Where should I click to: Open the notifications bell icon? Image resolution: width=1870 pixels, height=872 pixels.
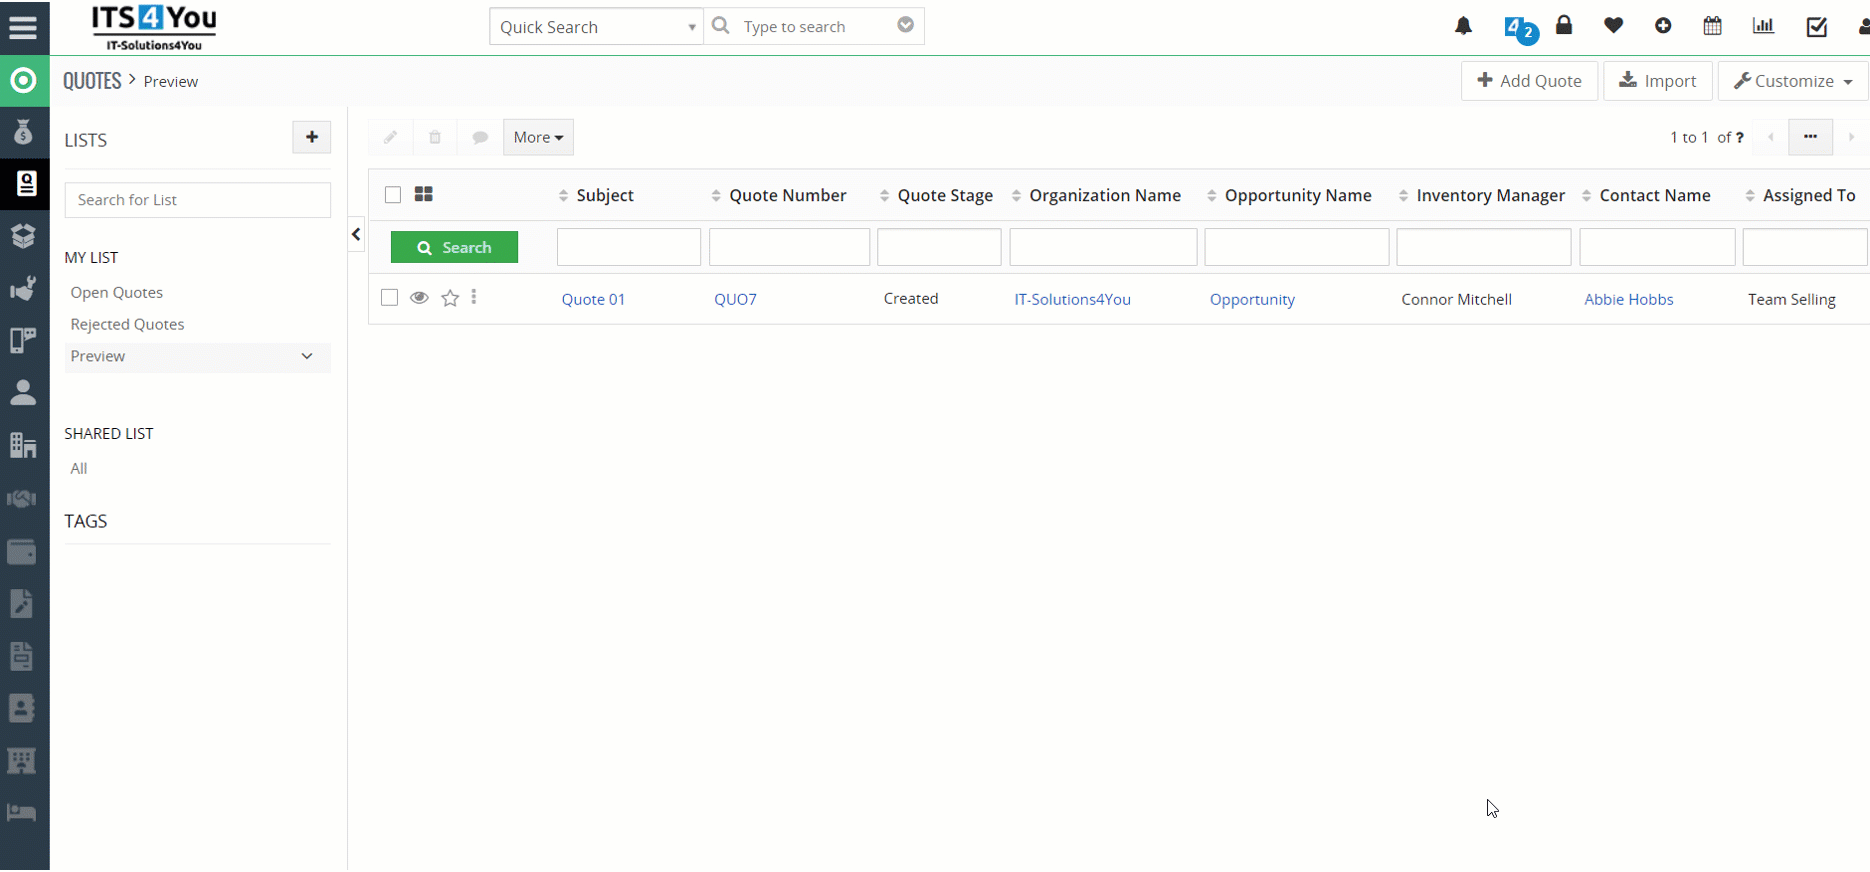1463,26
